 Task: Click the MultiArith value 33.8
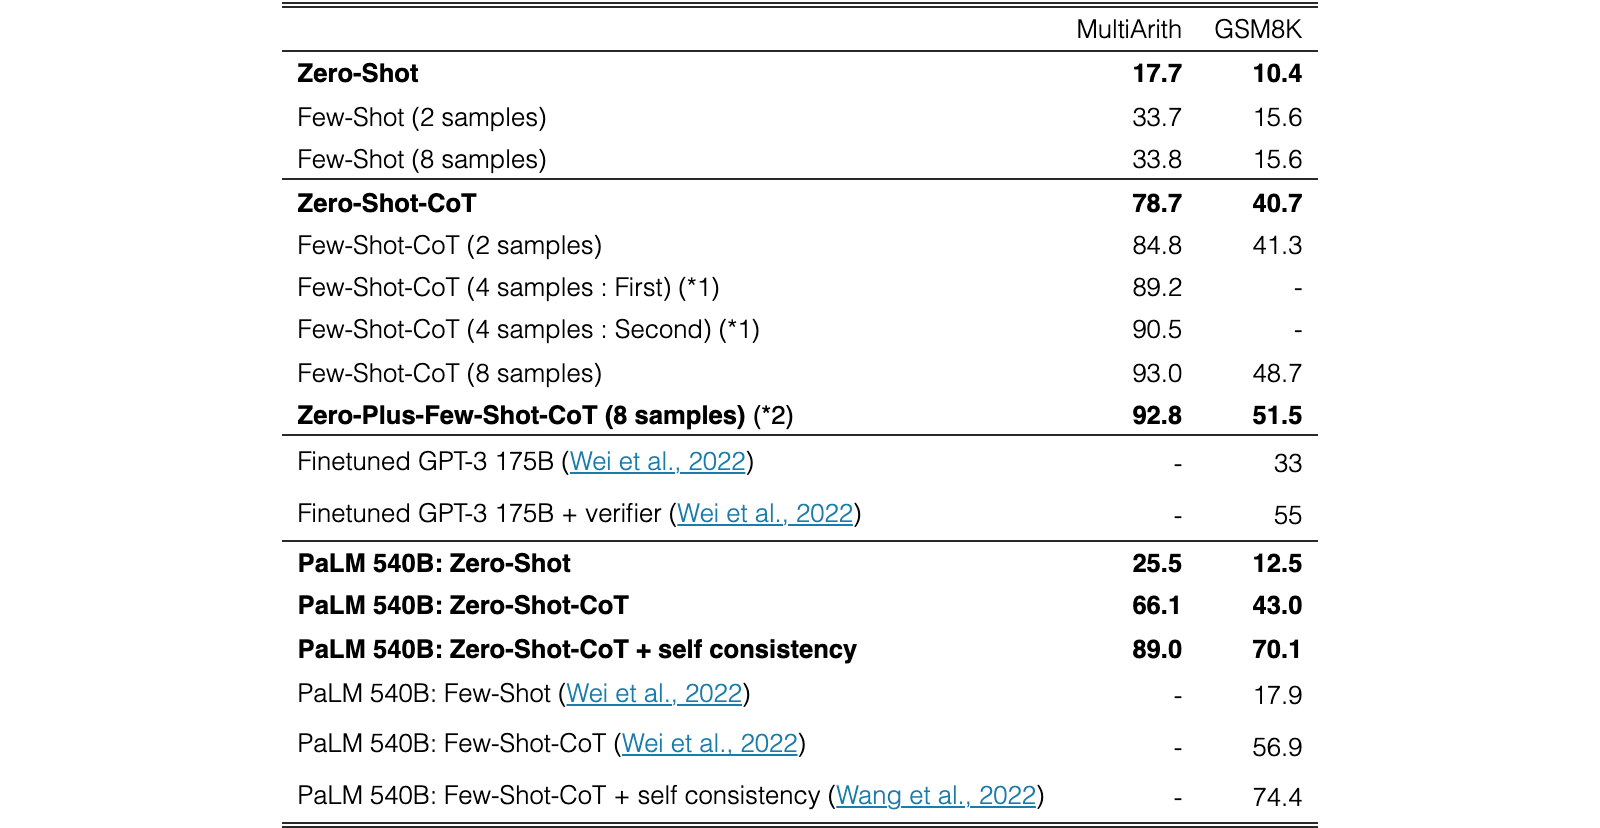point(1157,160)
